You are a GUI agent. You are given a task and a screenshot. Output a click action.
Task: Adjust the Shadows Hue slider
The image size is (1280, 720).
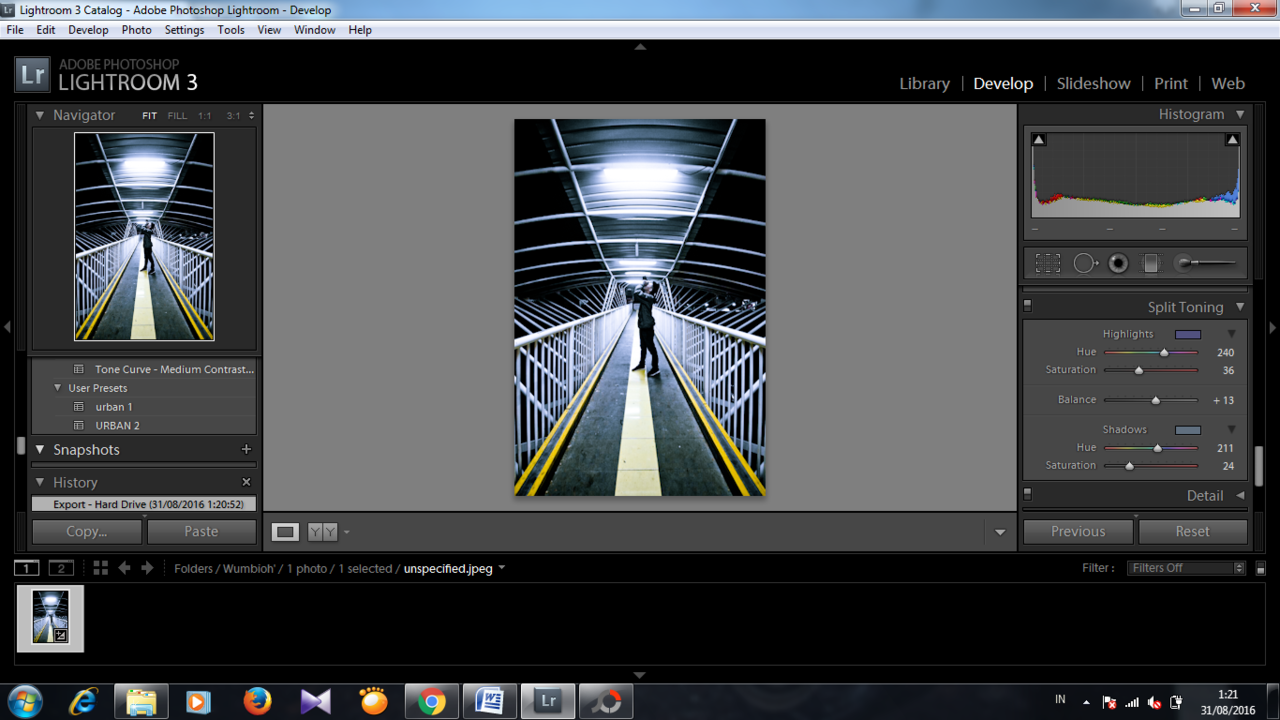[x=1158, y=448]
